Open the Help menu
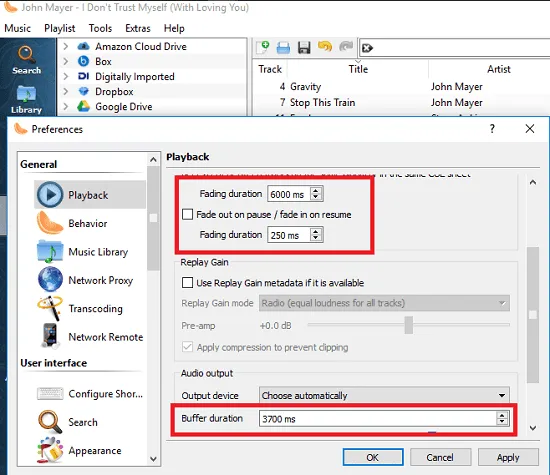The height and width of the screenshot is (475, 550). [174, 28]
